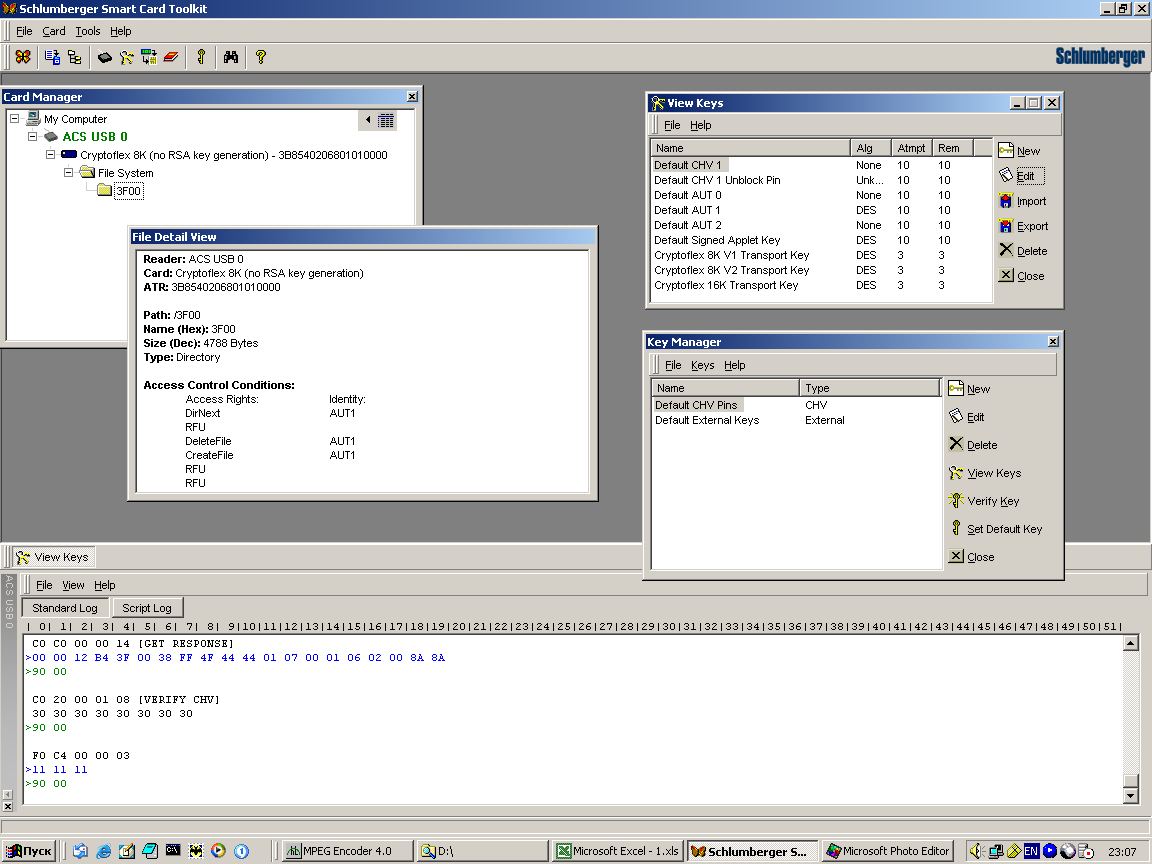Viewport: 1152px width, 864px height.
Task: Click the binoculars search icon on toolbar
Action: [x=231, y=57]
